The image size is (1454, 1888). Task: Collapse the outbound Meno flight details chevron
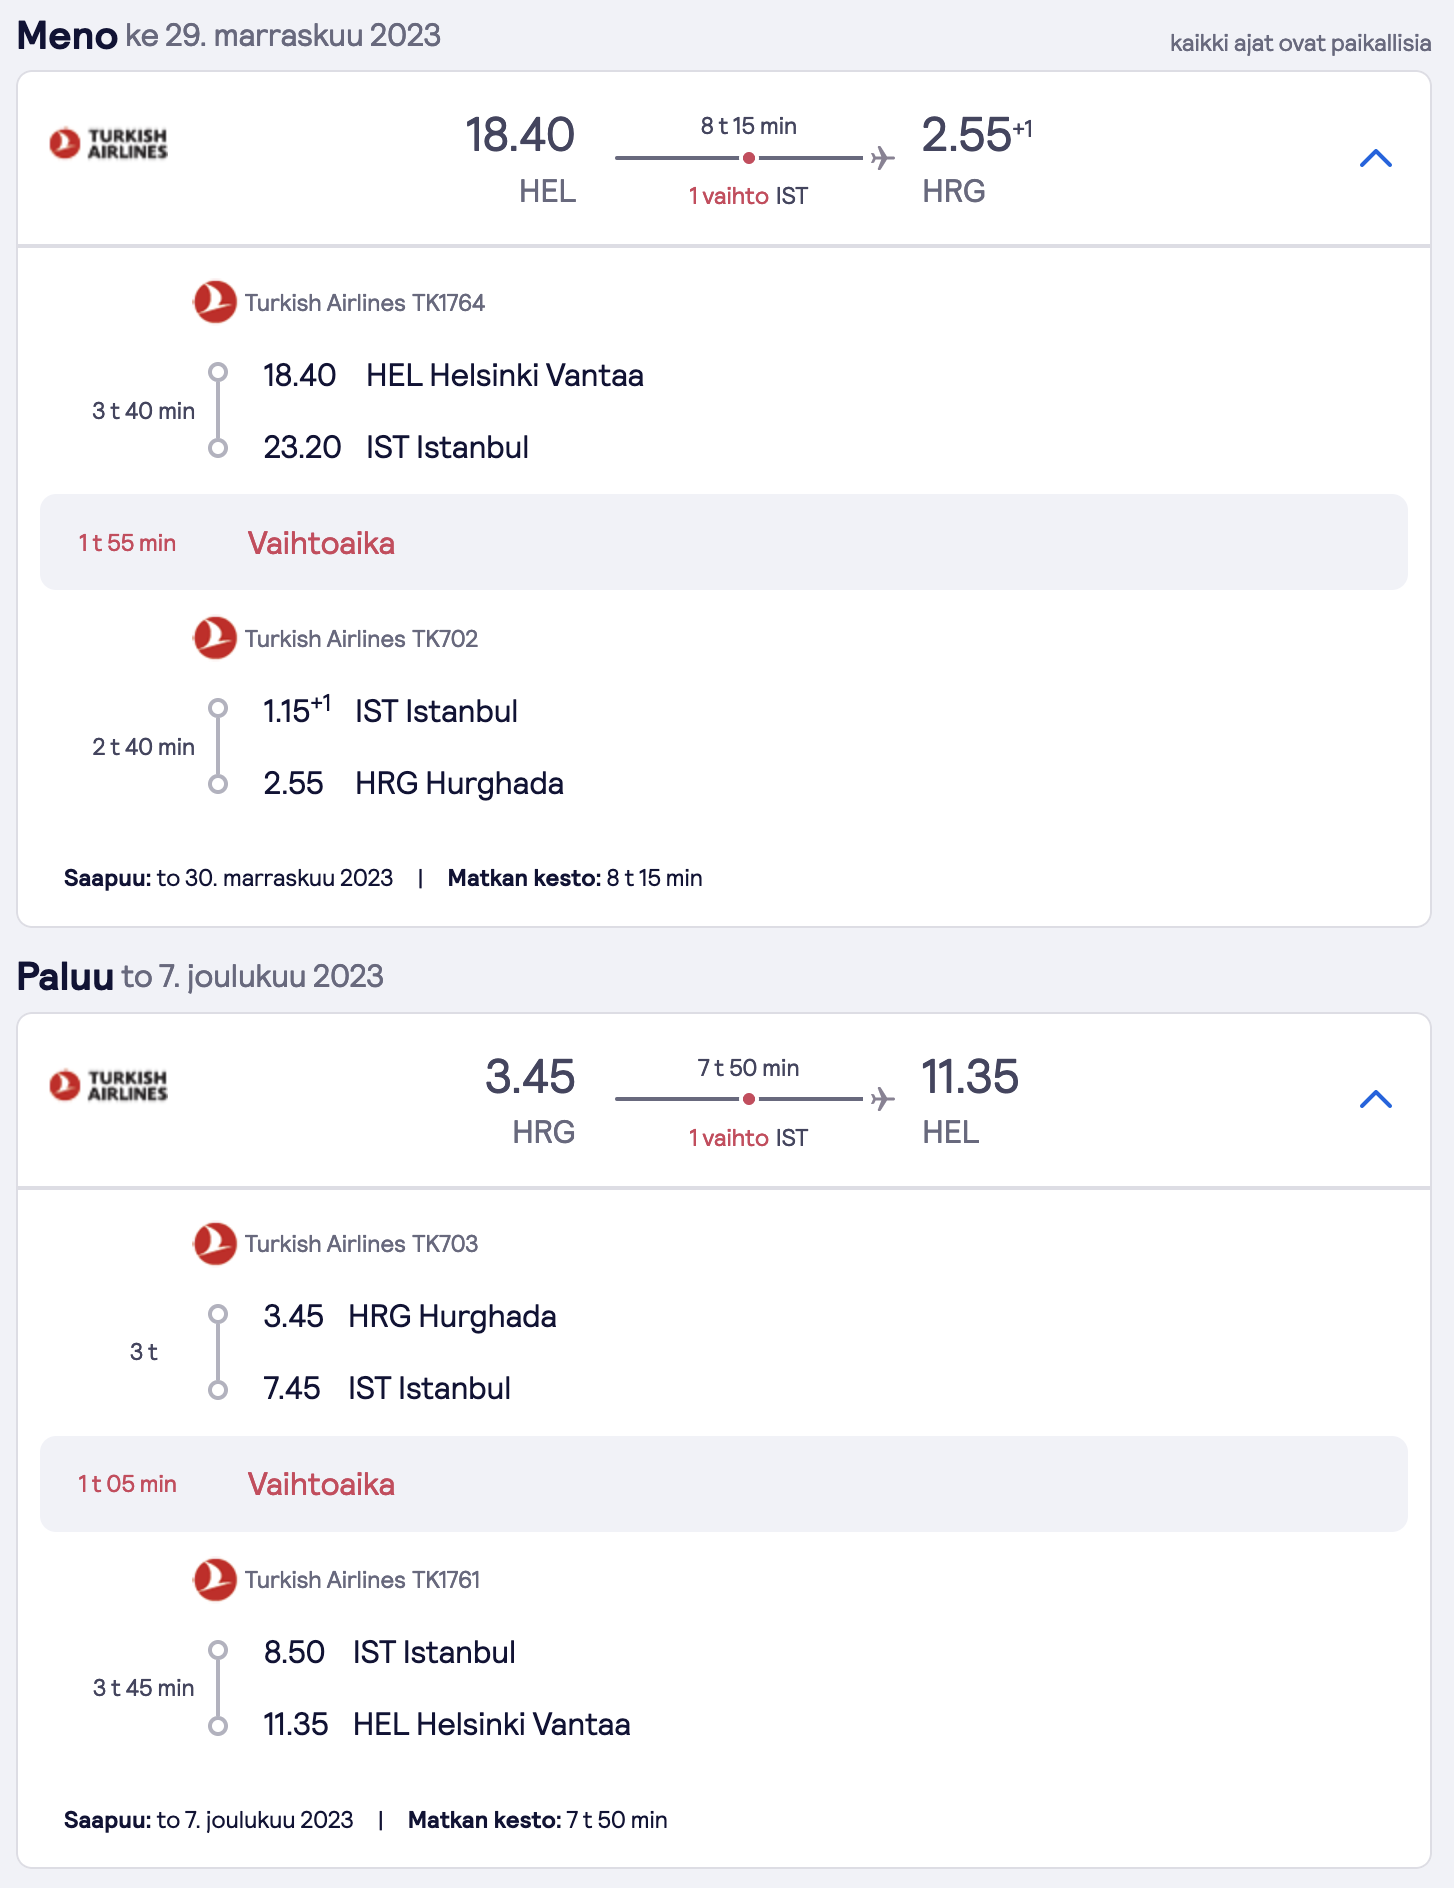[x=1376, y=158]
